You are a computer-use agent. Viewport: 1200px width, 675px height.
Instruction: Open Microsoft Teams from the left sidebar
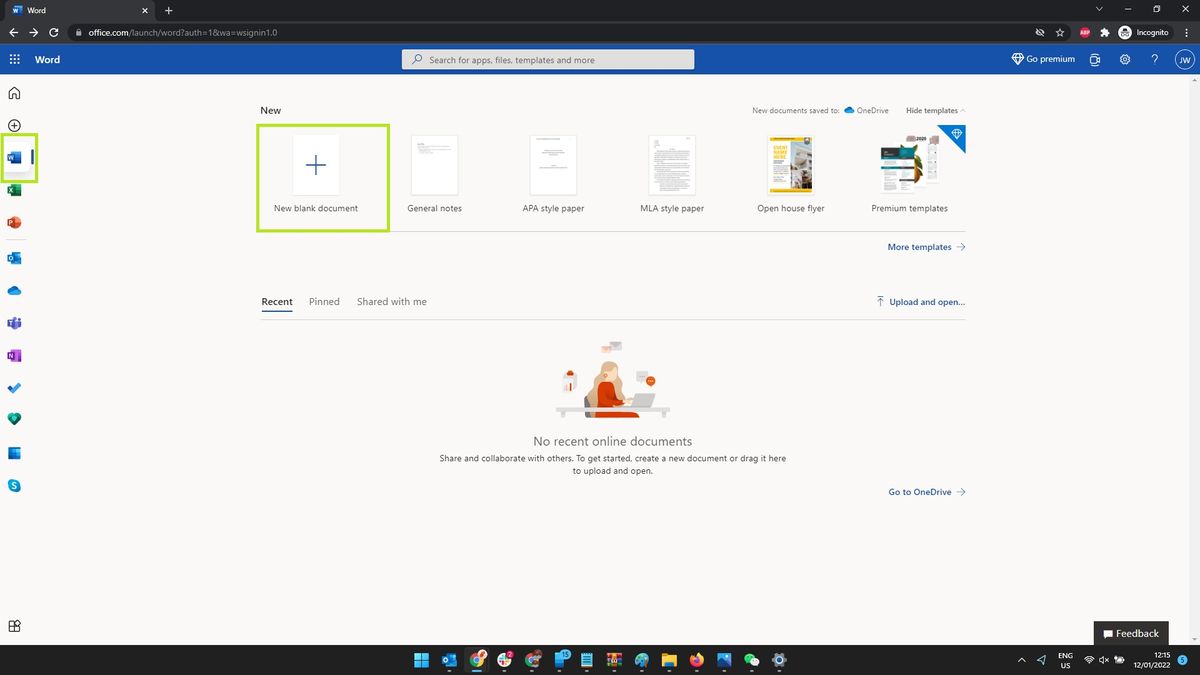coord(14,322)
